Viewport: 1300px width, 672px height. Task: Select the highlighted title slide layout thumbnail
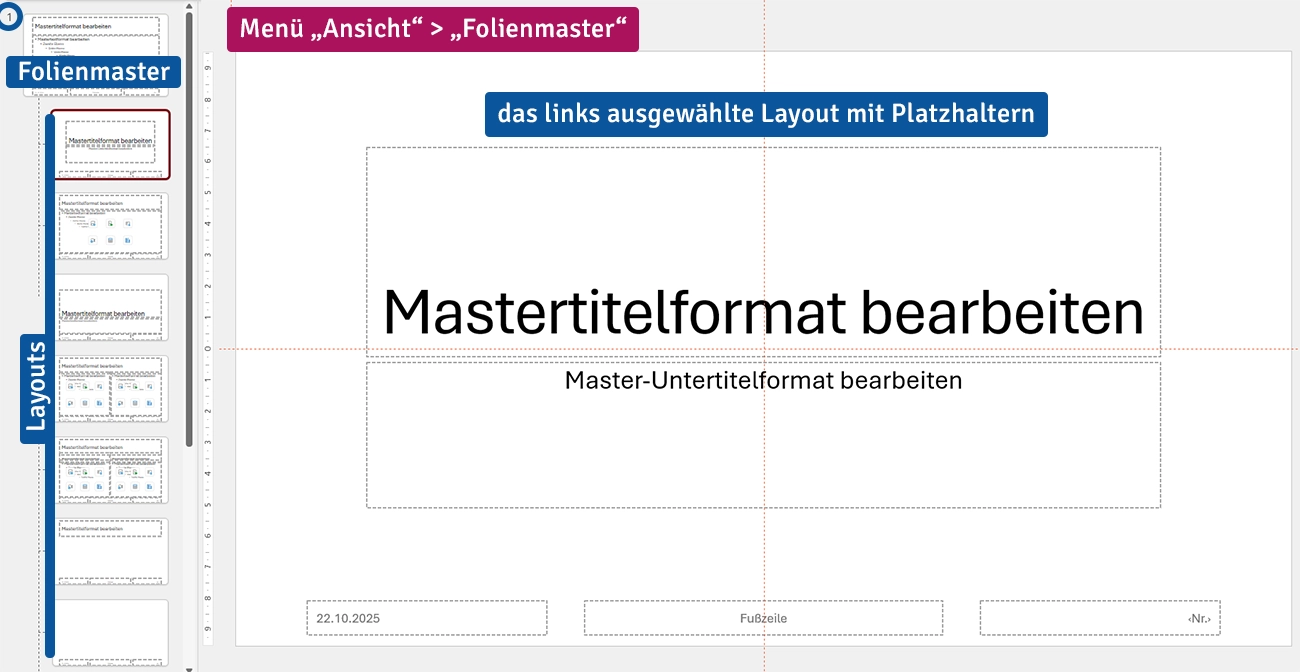(110, 144)
